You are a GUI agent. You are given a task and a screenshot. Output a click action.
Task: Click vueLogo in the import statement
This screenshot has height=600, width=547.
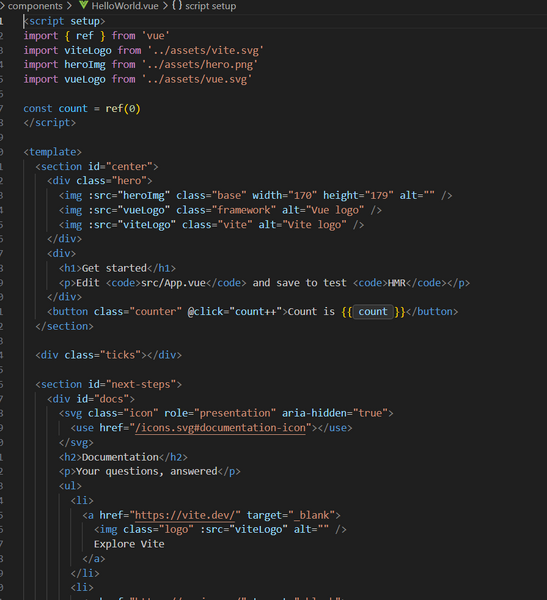click(85, 79)
